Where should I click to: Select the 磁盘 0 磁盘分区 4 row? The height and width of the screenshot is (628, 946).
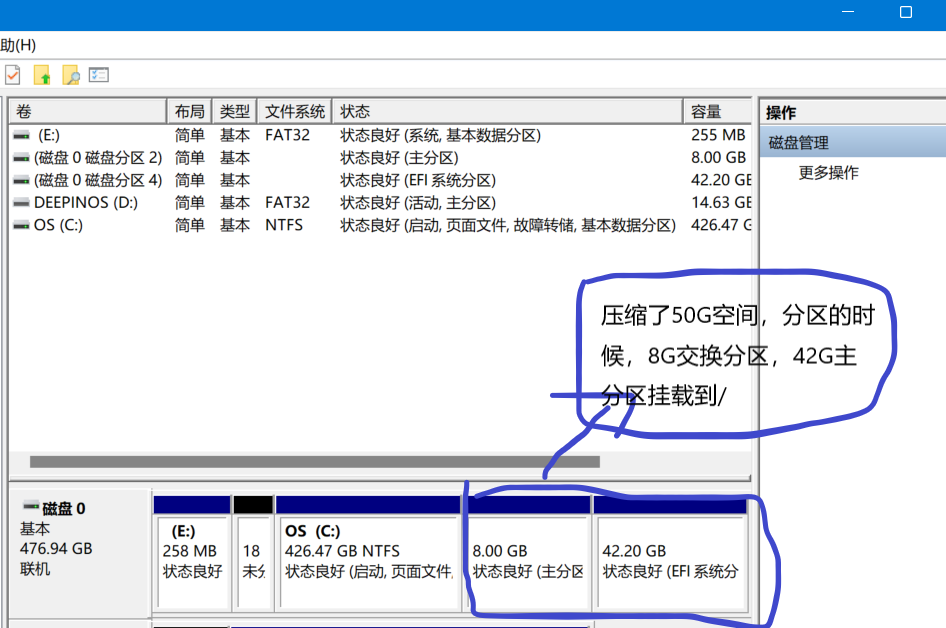(98, 181)
